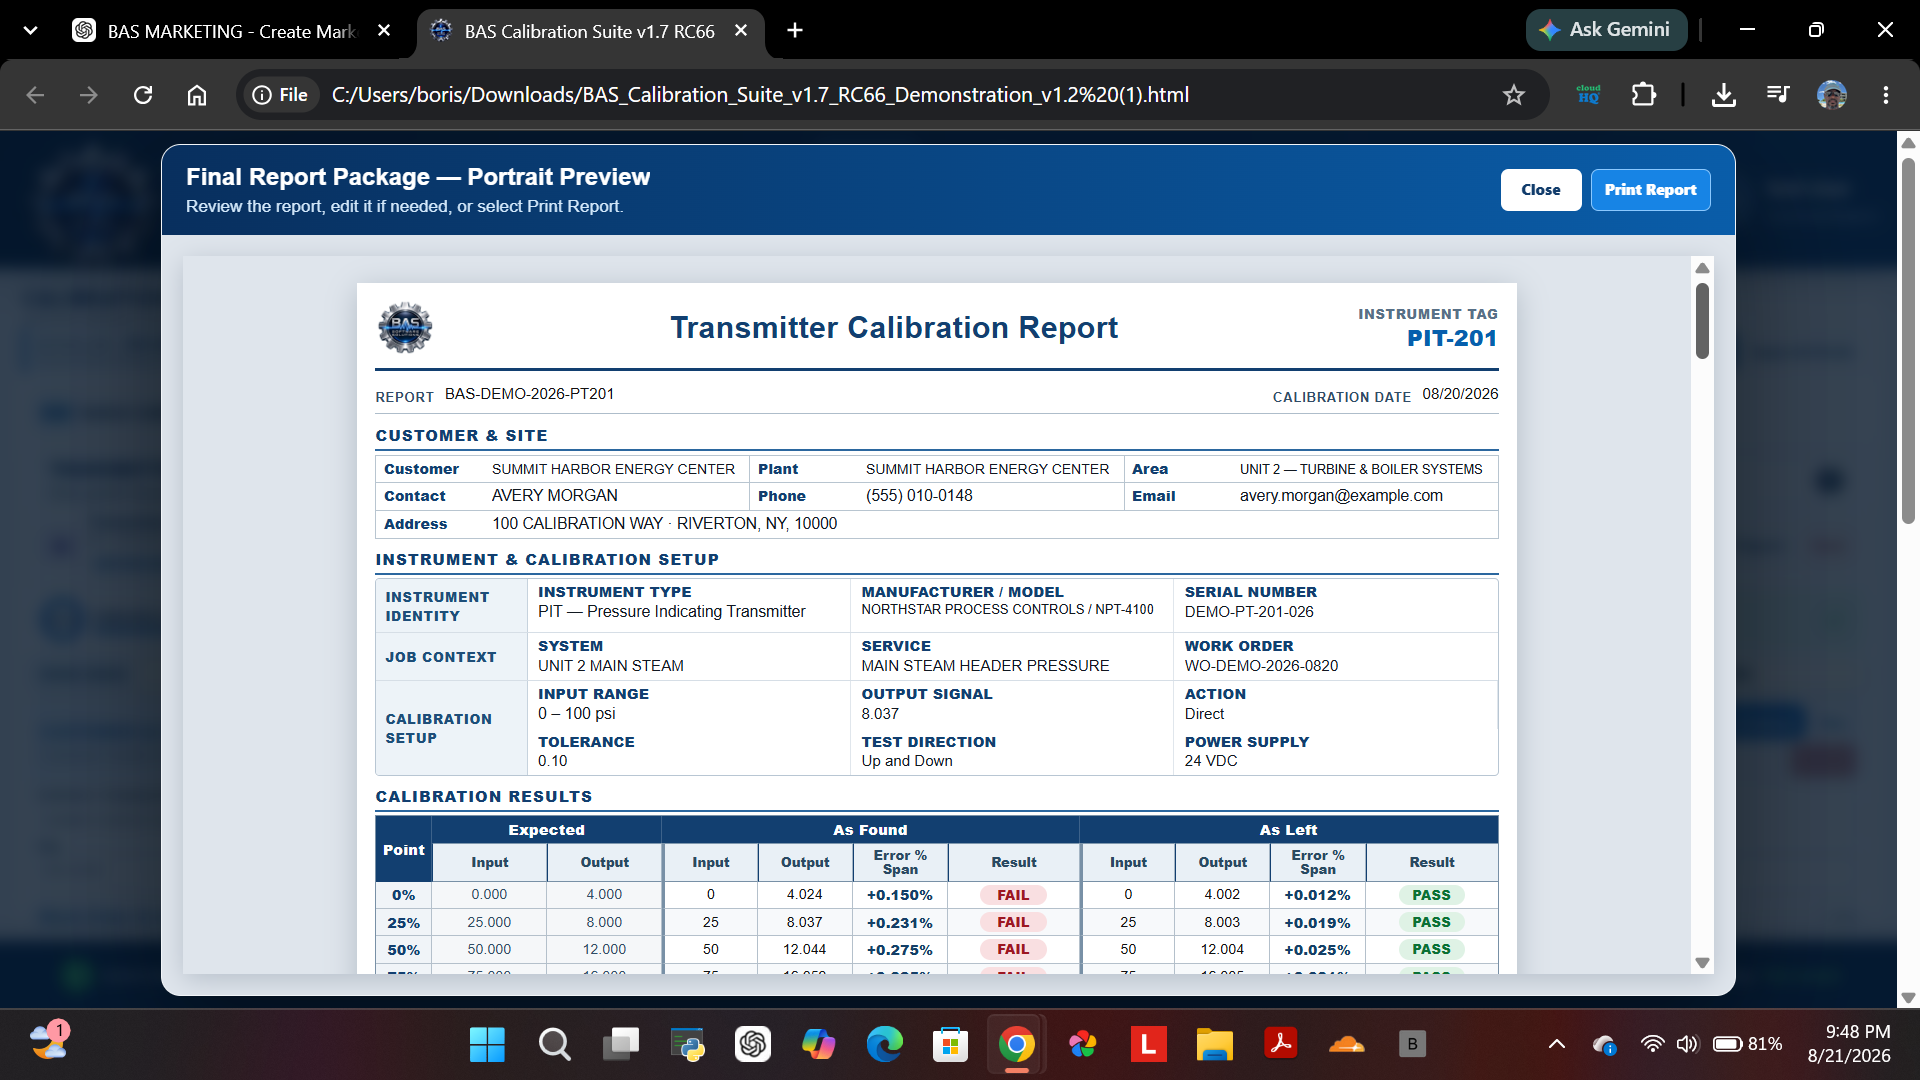Open the Wi-Fi network status icon
Image resolution: width=1920 pixels, height=1080 pixels.
1653,1045
